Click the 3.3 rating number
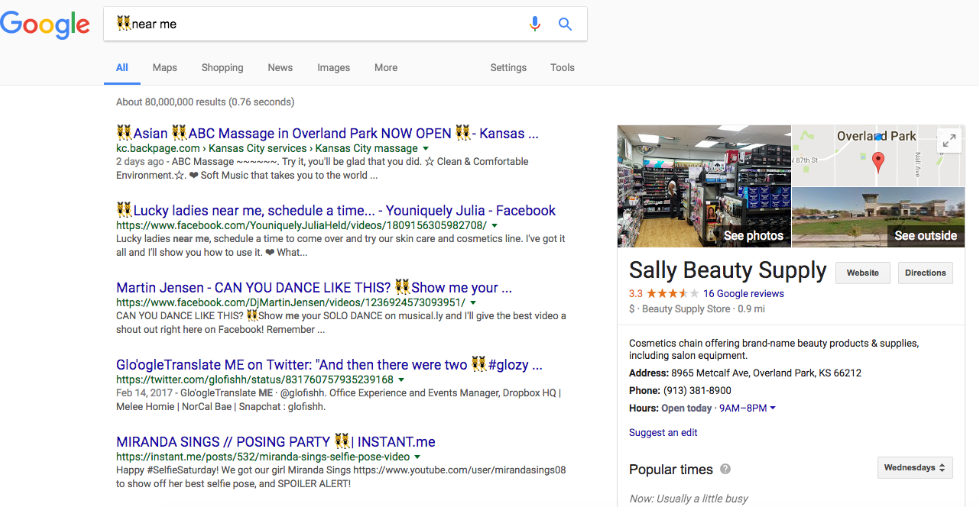 point(636,294)
